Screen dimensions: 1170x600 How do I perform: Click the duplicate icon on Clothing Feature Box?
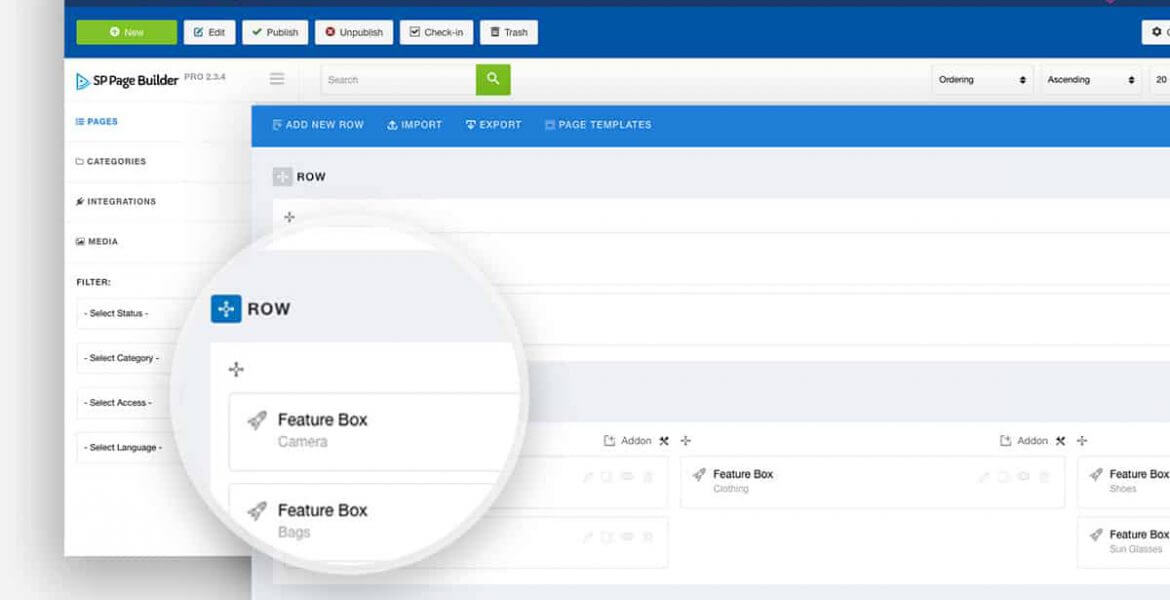(x=1002, y=477)
